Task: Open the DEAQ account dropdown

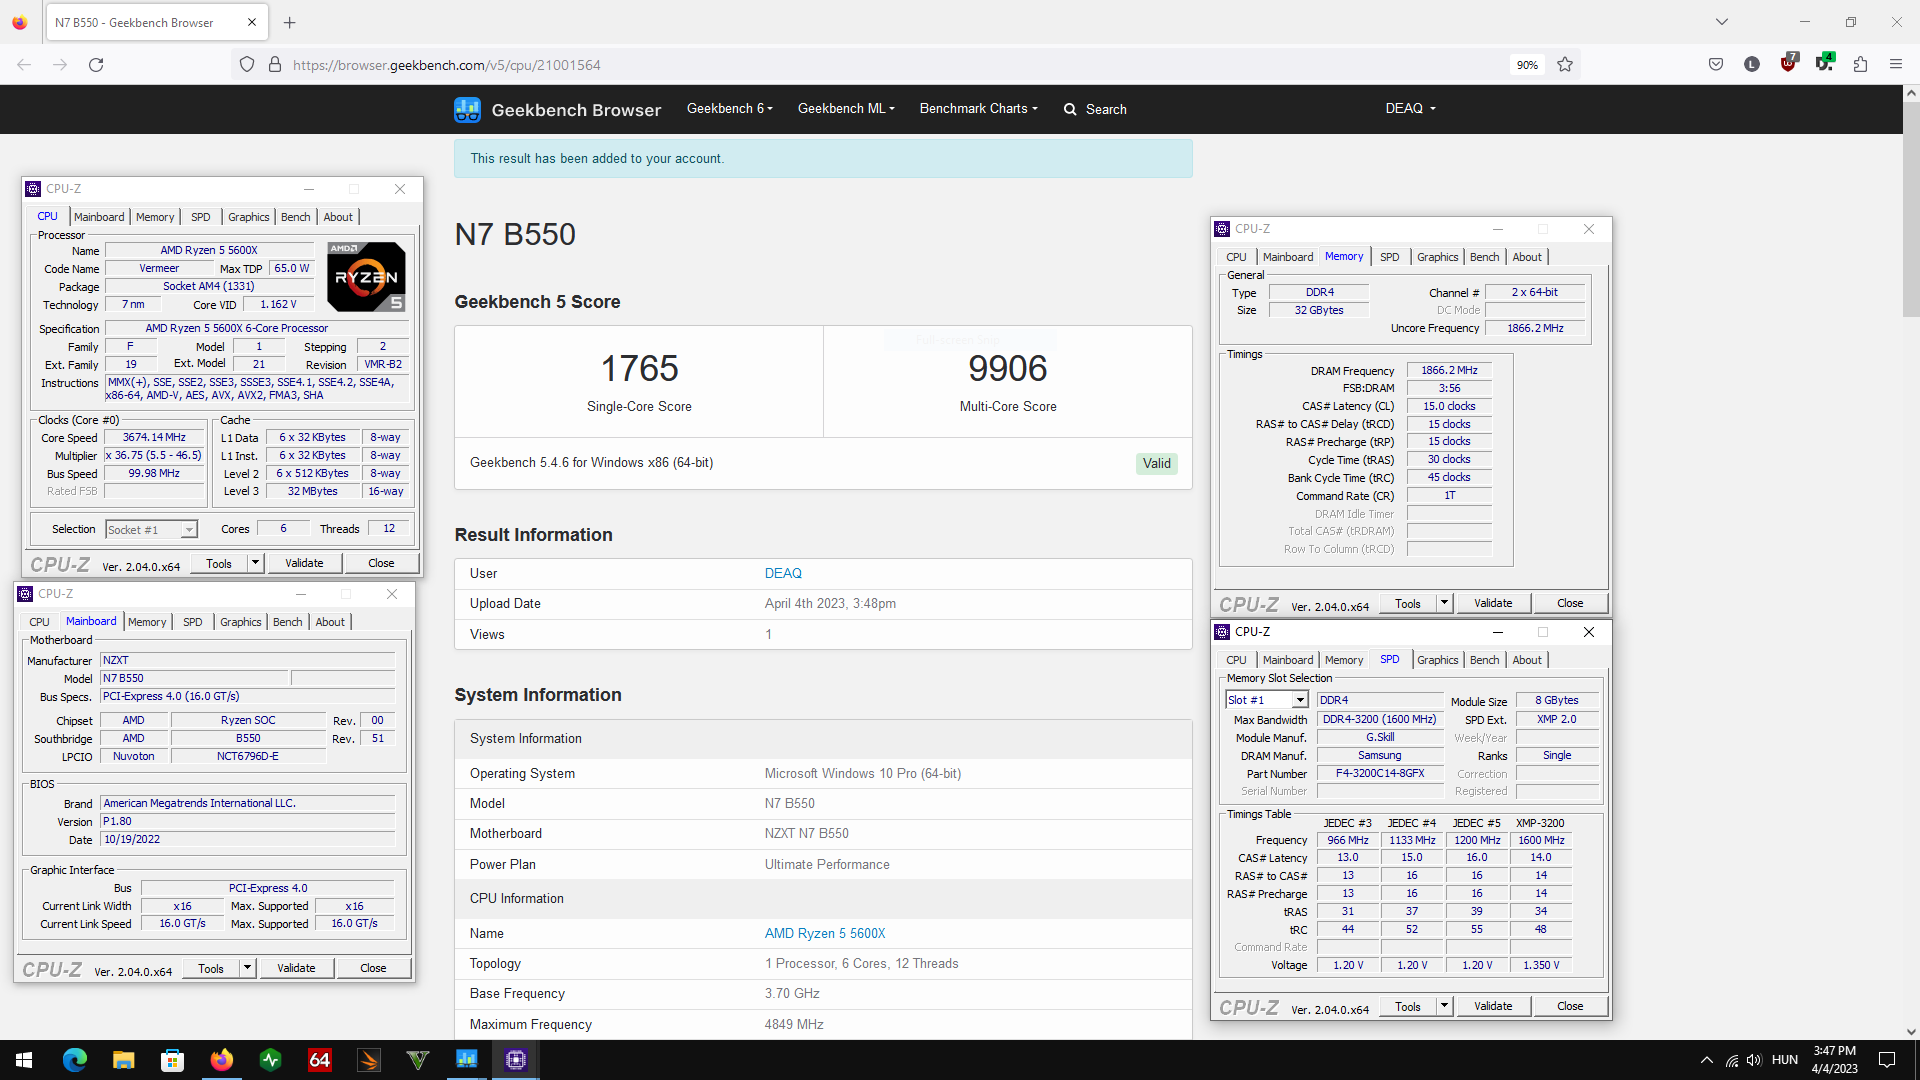Action: 1411,108
